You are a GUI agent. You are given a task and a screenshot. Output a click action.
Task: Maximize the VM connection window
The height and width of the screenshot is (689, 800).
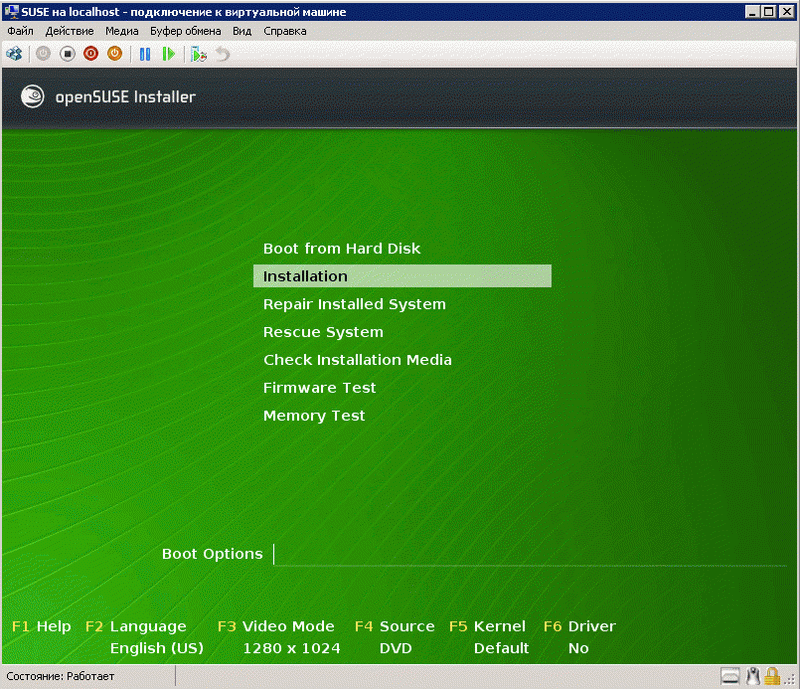tap(769, 11)
